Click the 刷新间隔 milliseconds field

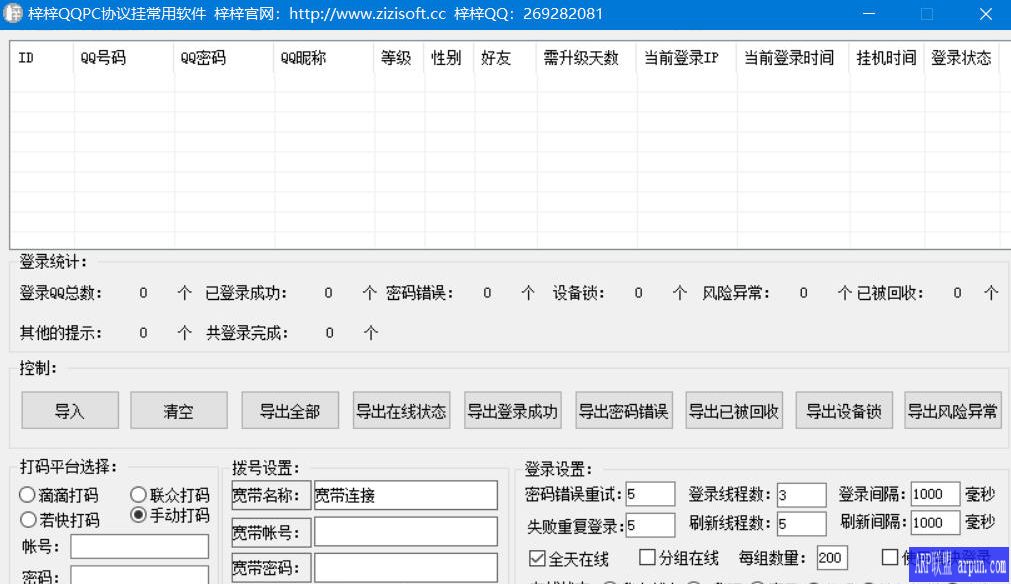[935, 523]
